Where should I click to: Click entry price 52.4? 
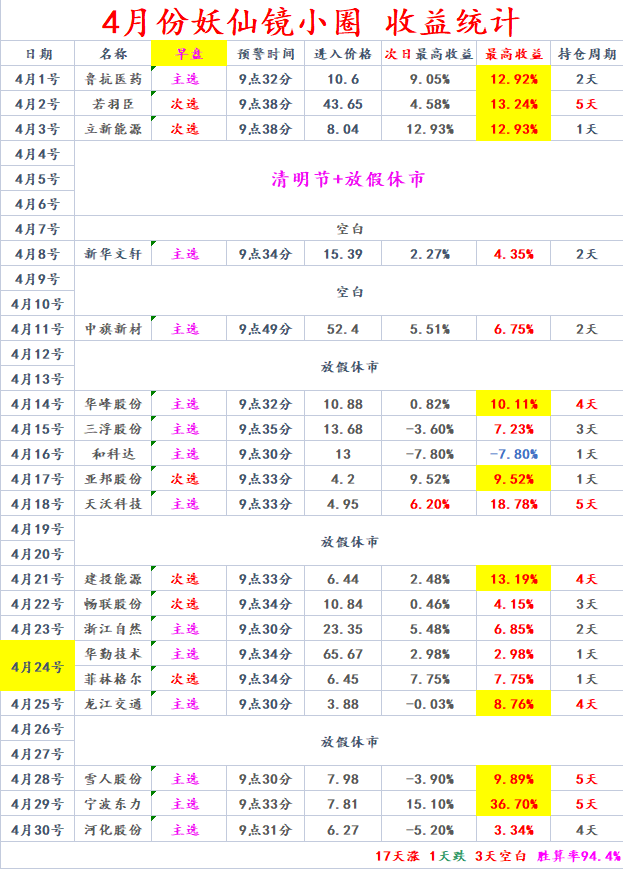point(343,329)
